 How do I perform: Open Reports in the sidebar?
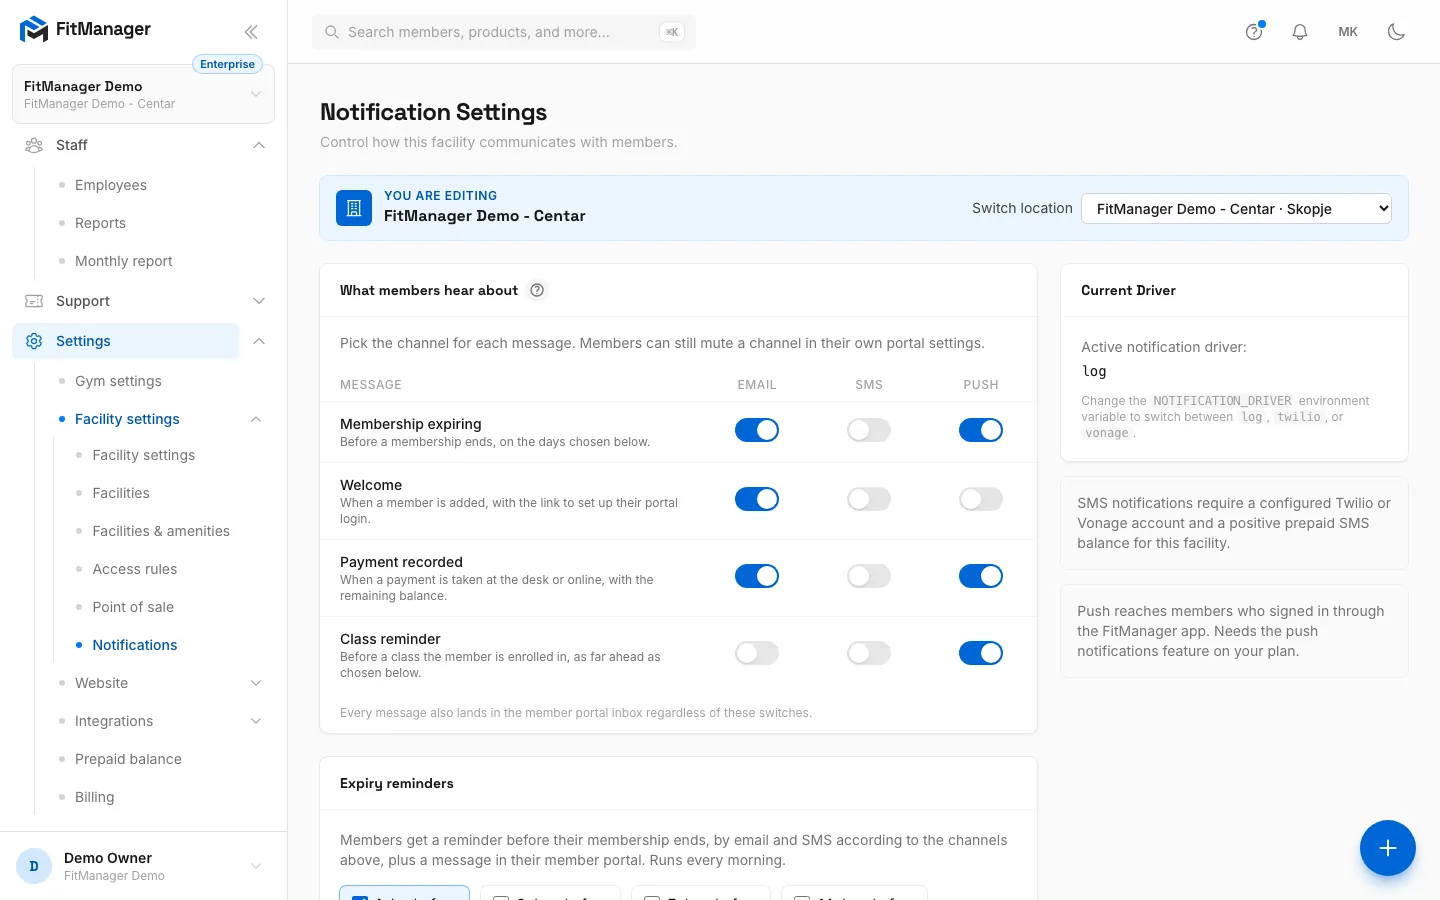100,223
